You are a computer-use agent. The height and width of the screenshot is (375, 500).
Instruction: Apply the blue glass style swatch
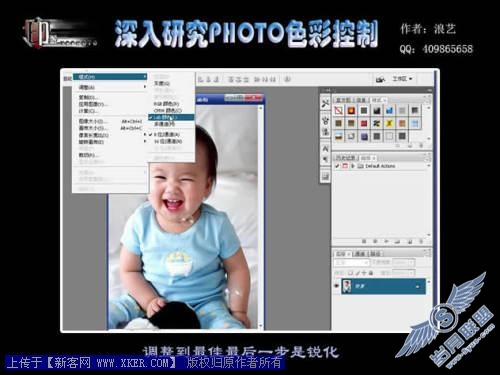point(389,110)
